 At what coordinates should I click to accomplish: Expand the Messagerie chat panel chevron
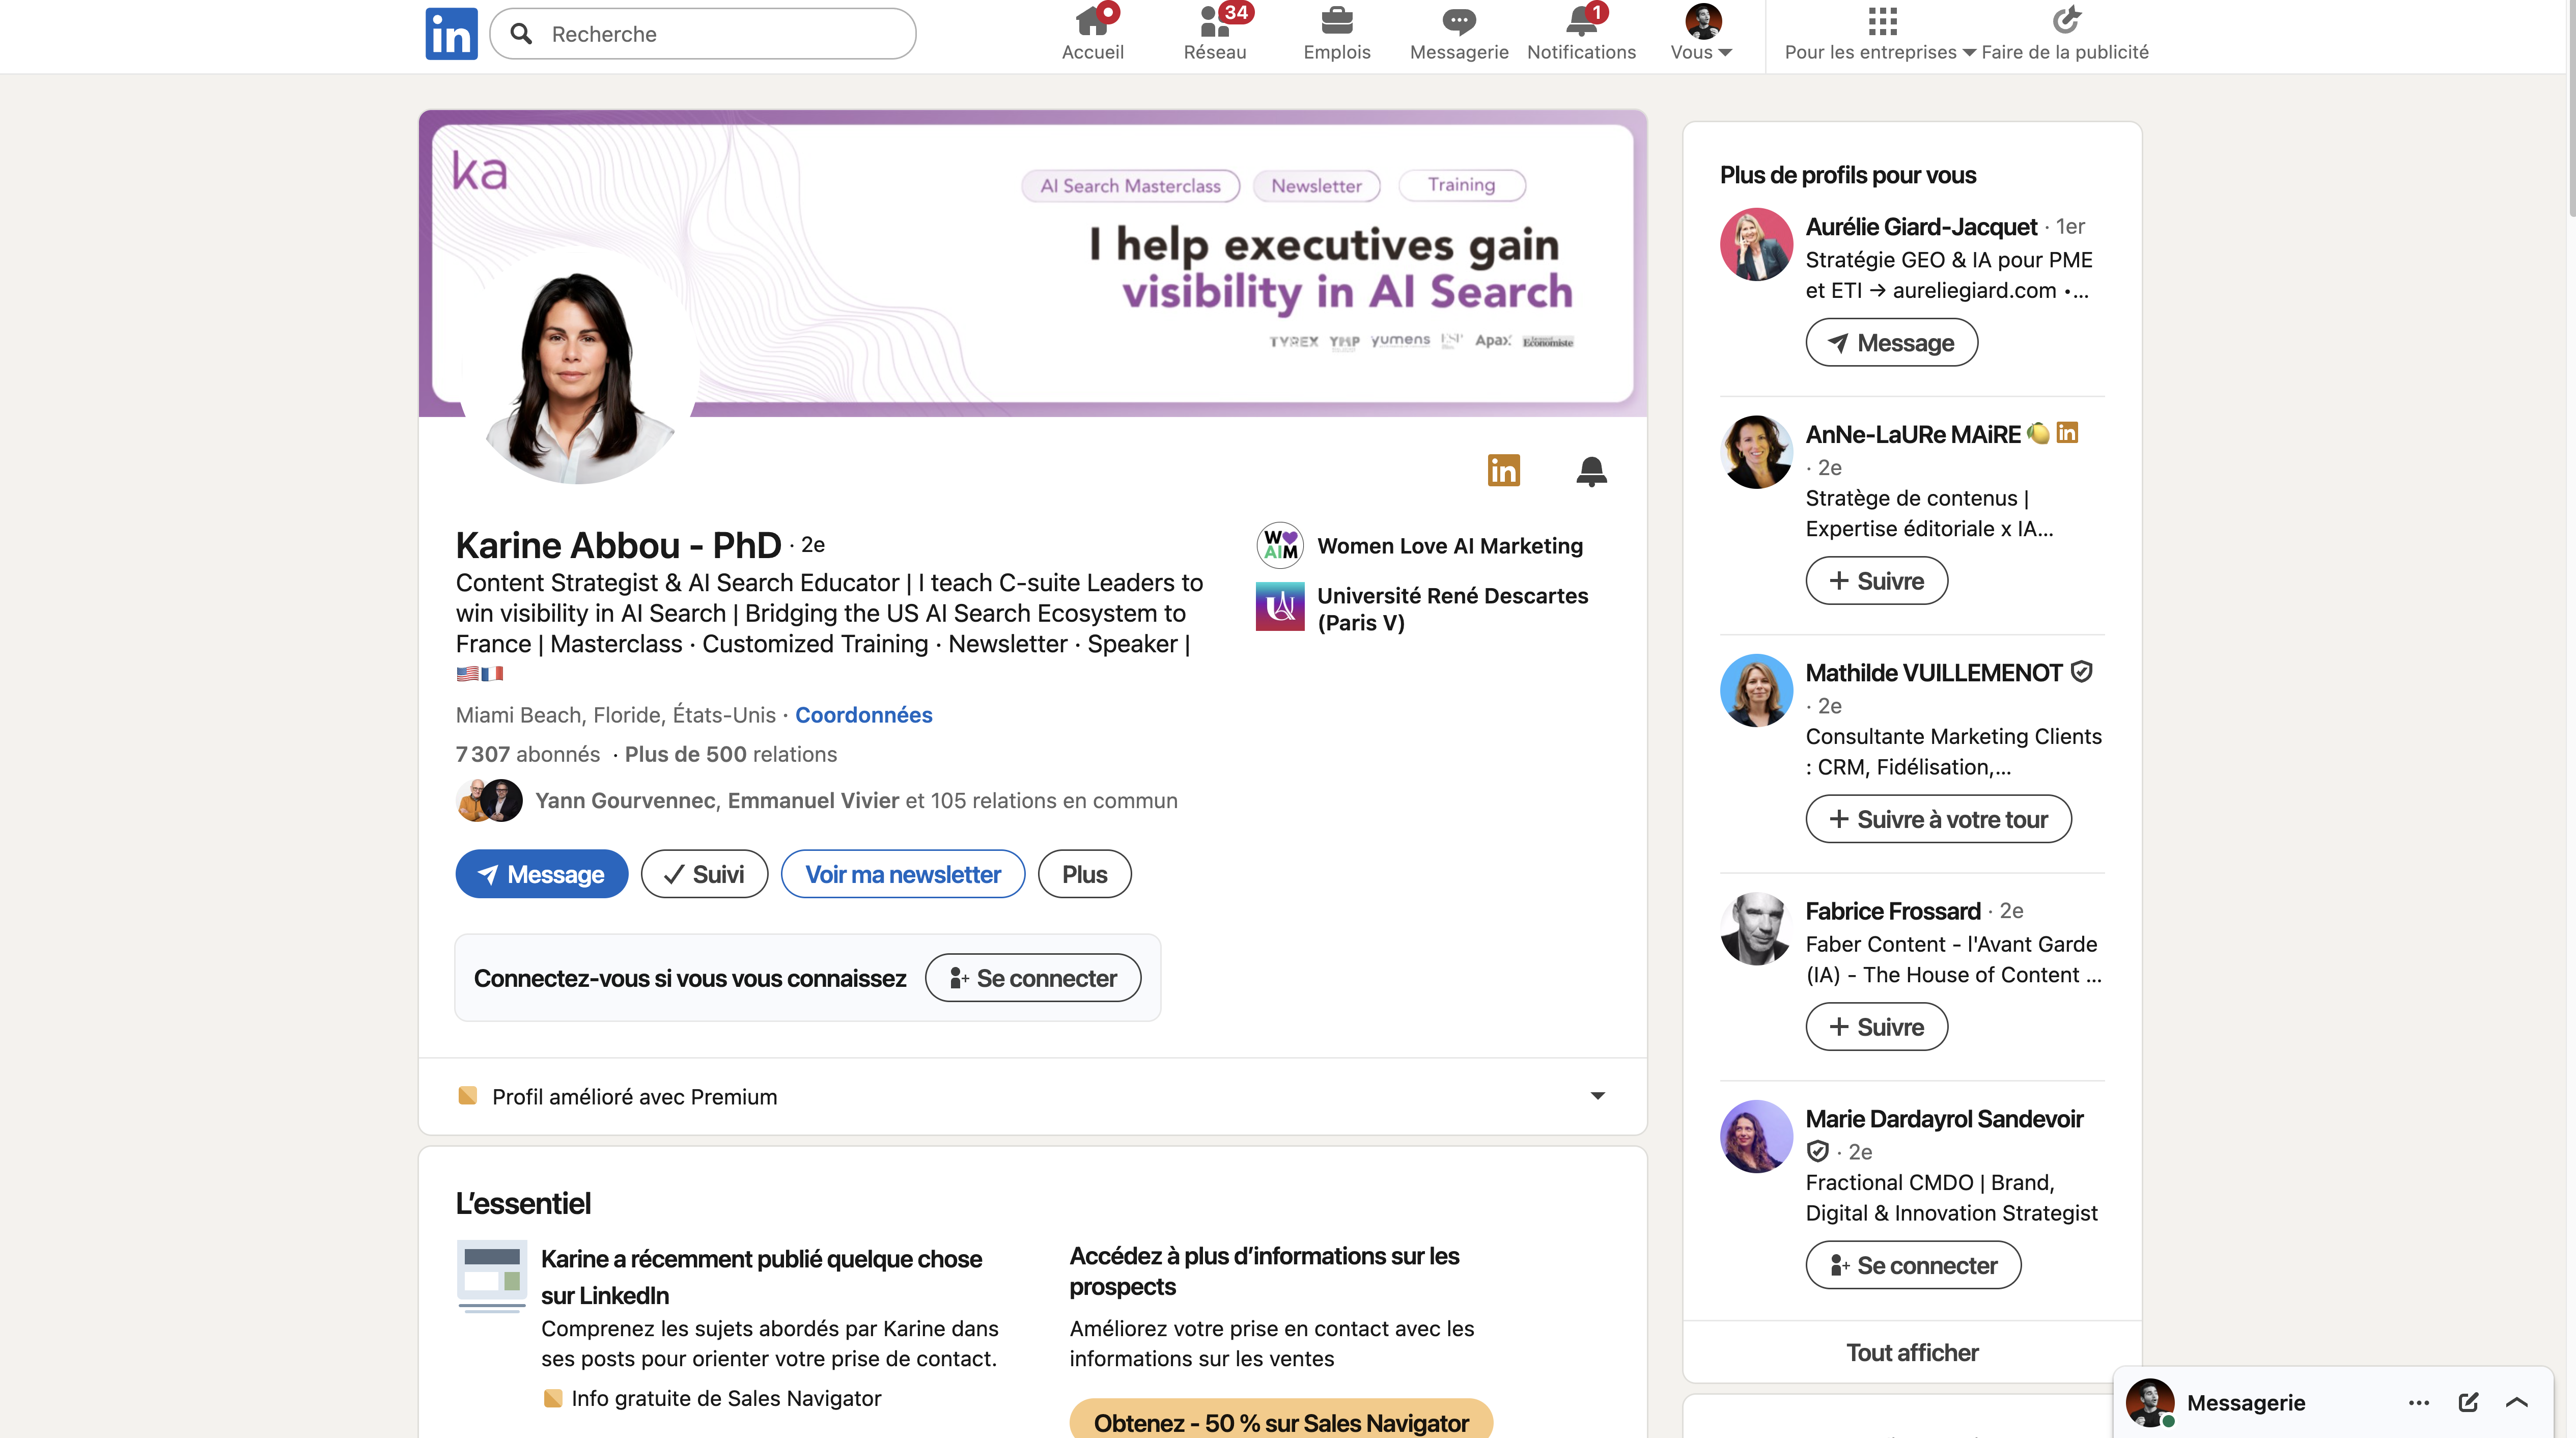click(2517, 1402)
